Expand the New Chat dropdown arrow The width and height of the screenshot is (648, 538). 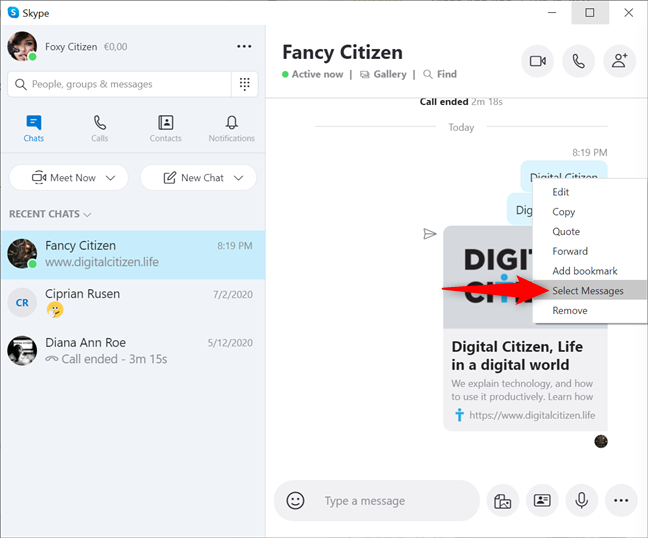click(x=238, y=178)
